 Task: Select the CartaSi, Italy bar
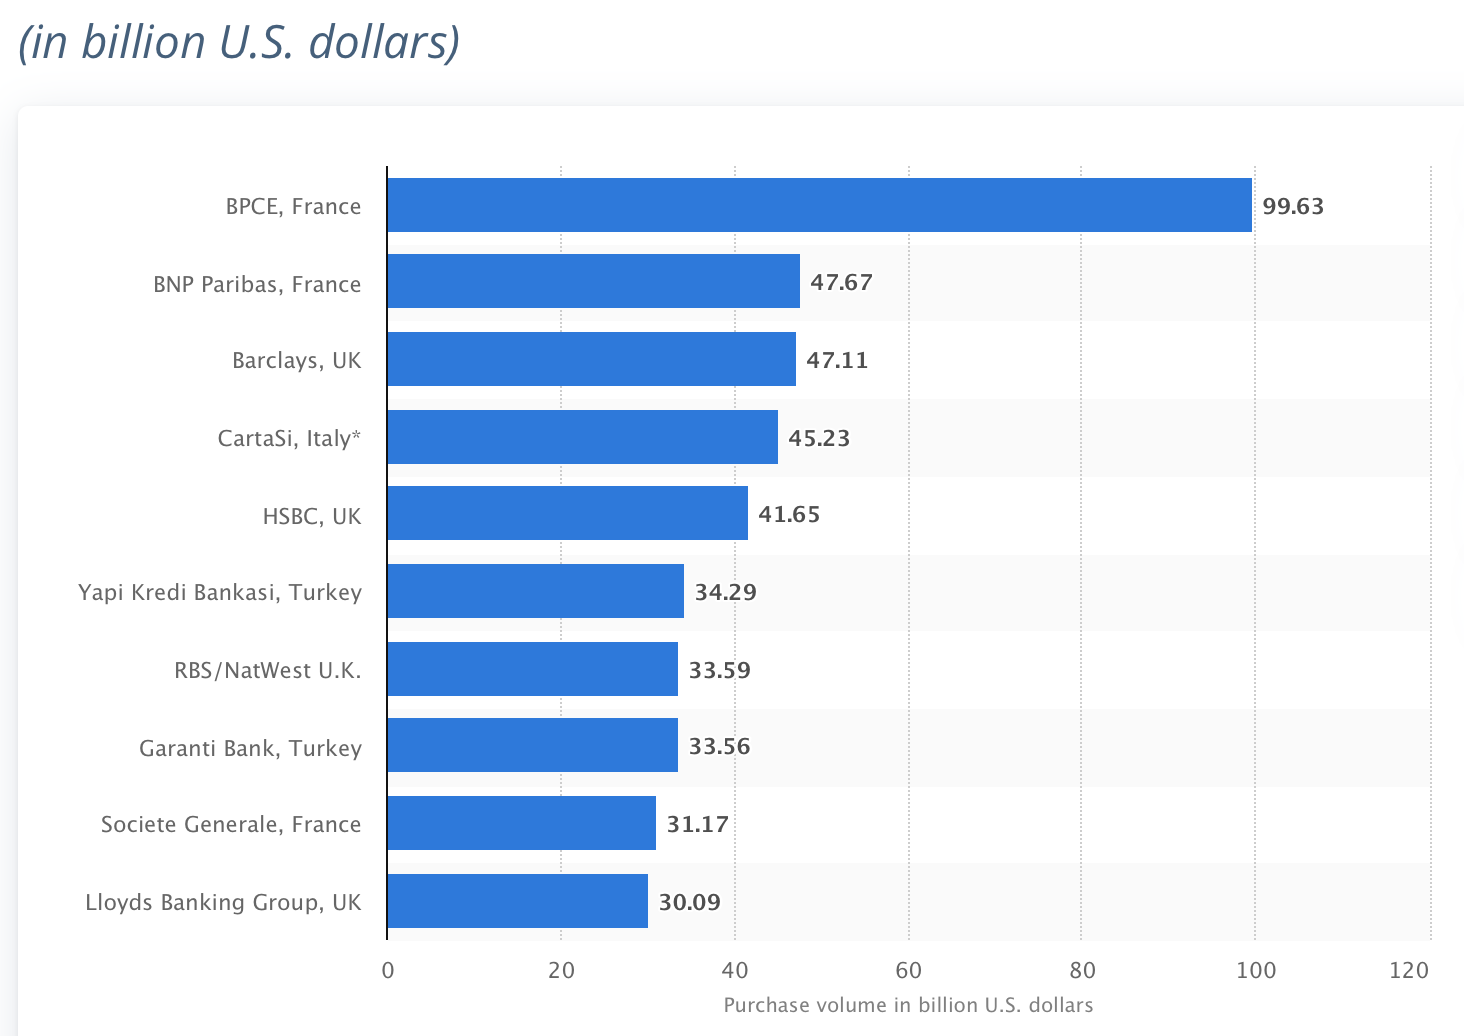583,437
